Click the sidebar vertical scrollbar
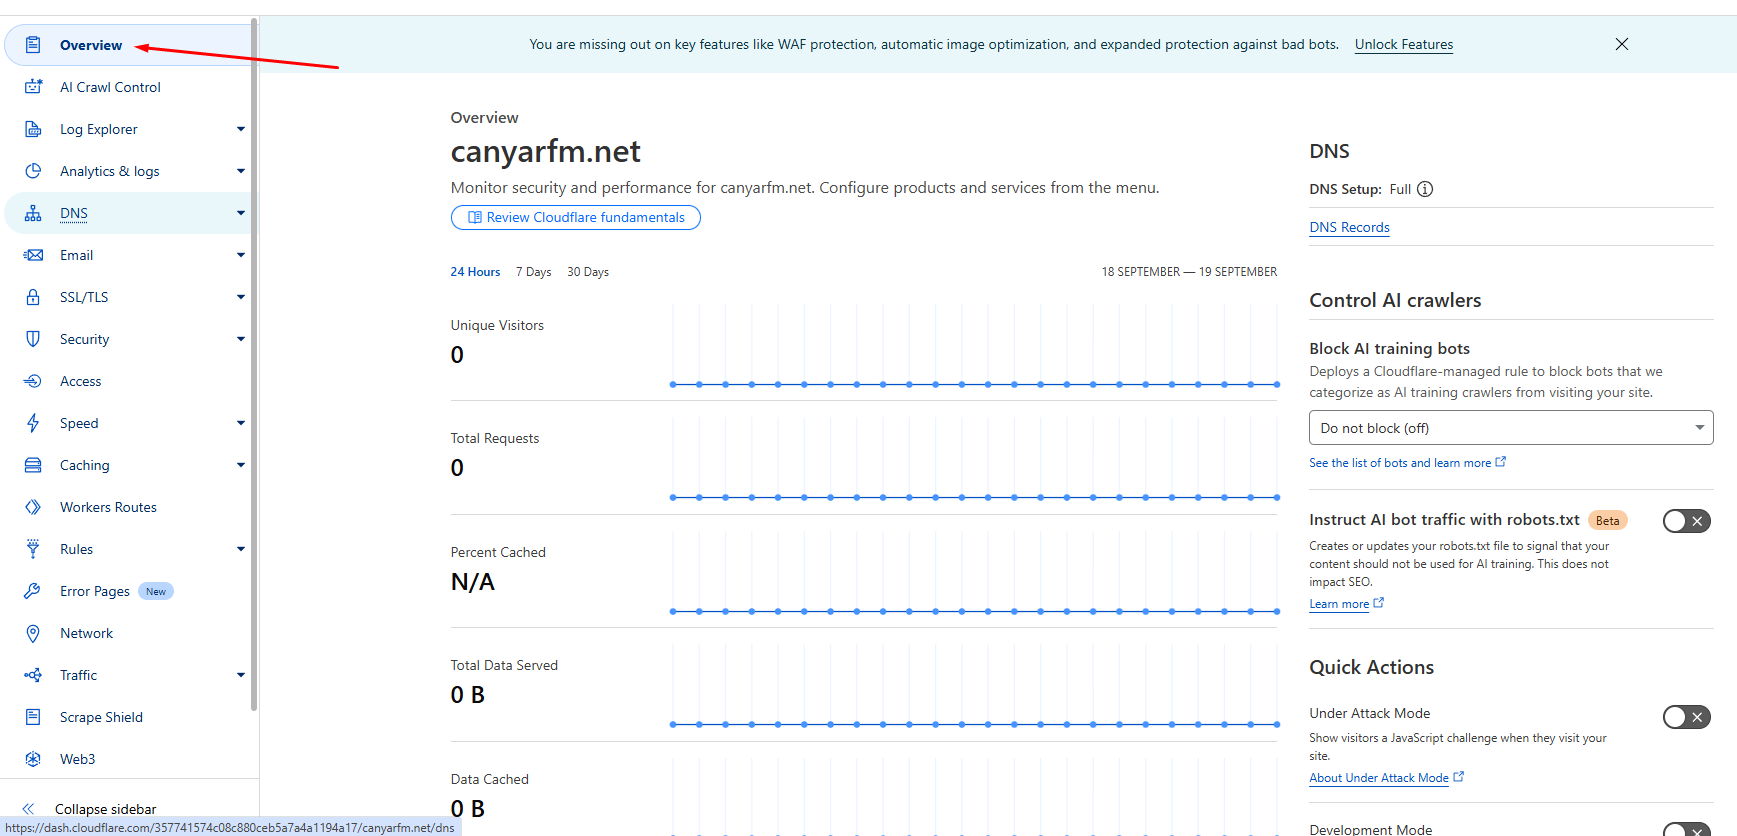Screen dimensions: 1737x836 (x=254, y=365)
